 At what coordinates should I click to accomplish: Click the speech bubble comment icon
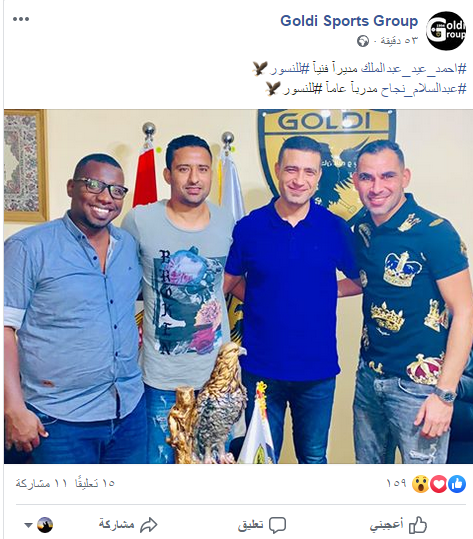pyautogui.click(x=277, y=525)
